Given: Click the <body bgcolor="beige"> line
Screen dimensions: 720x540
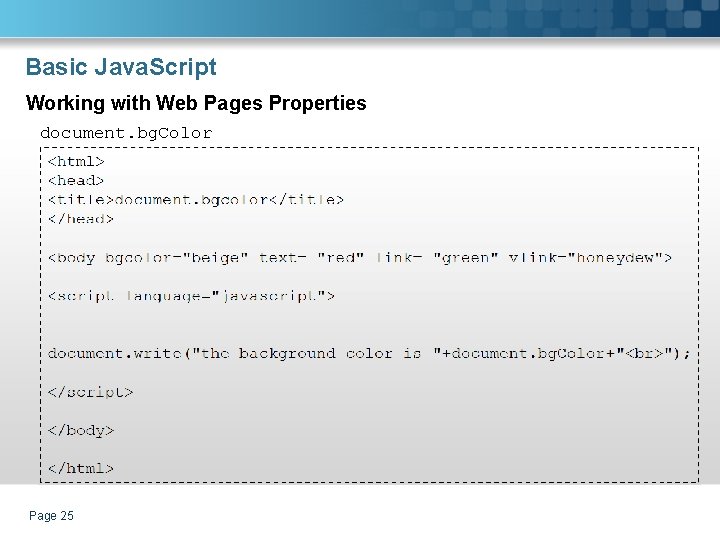Looking at the screenshot, I should click(360, 258).
